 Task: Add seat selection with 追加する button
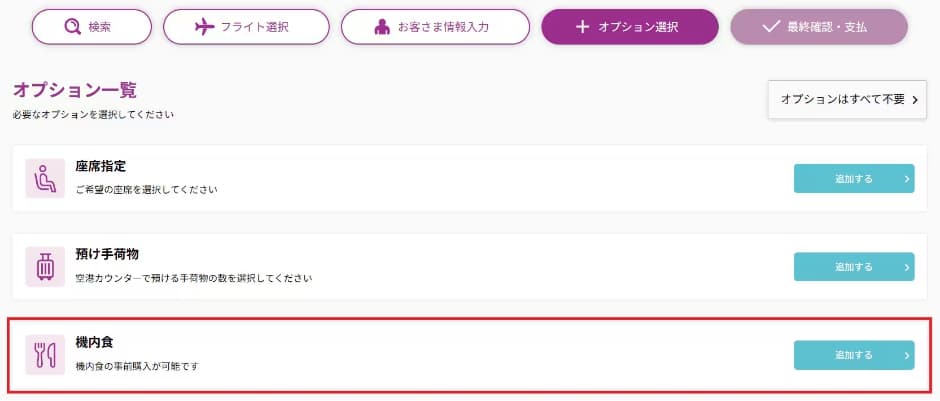(853, 179)
